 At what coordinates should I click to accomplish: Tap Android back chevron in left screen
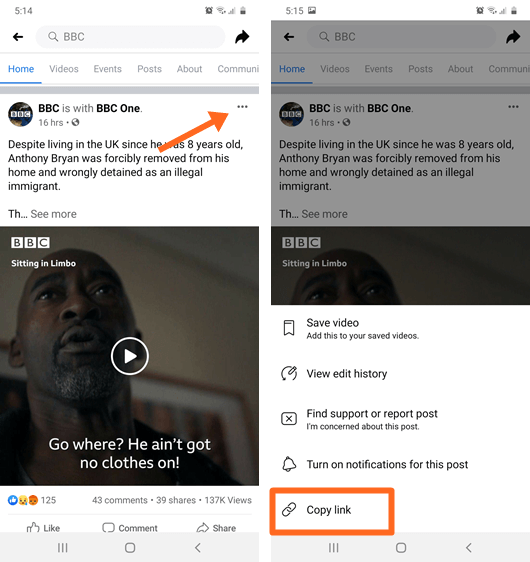[197, 548]
